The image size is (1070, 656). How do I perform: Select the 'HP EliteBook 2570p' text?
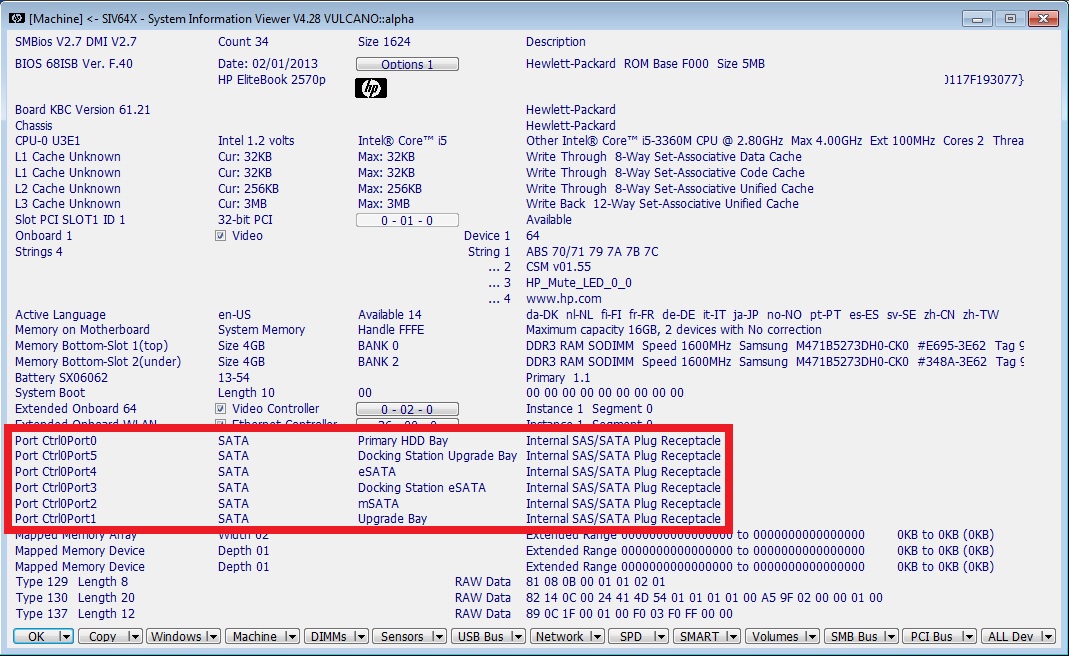[272, 79]
